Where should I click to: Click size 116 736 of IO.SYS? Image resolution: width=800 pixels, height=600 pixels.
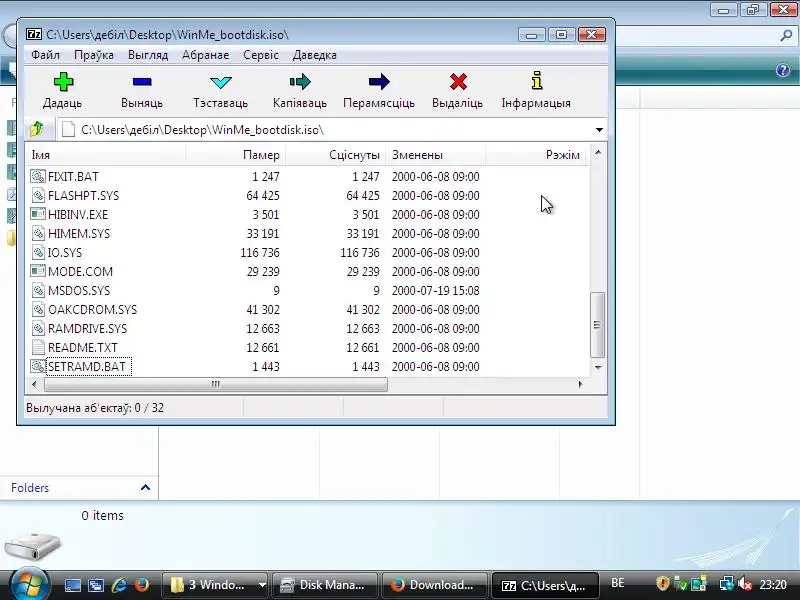point(260,253)
